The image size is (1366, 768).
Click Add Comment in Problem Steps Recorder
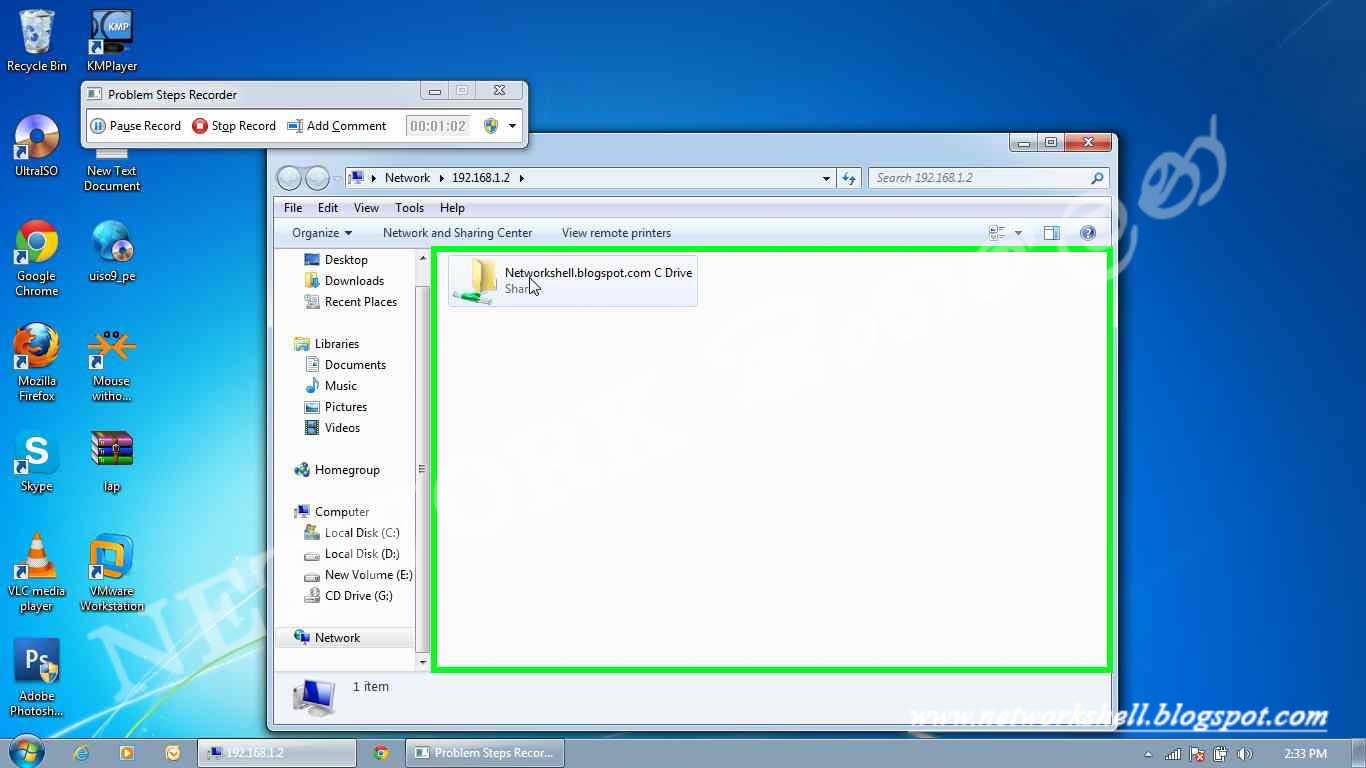tap(337, 126)
